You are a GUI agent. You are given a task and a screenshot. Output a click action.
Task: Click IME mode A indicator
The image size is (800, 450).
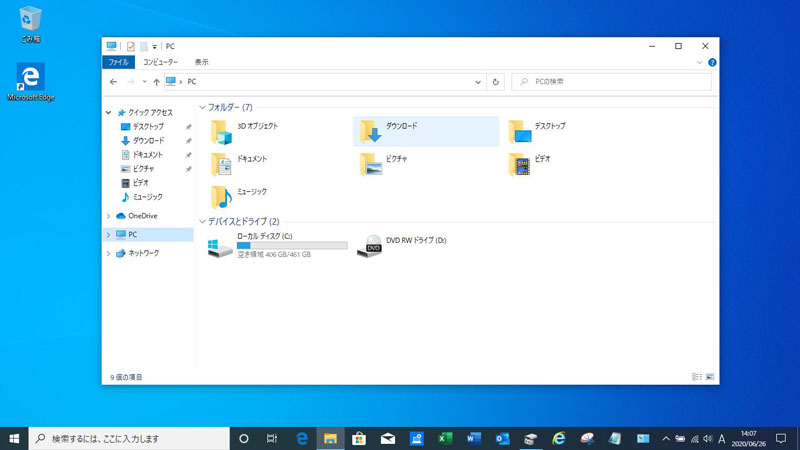pyautogui.click(x=721, y=438)
